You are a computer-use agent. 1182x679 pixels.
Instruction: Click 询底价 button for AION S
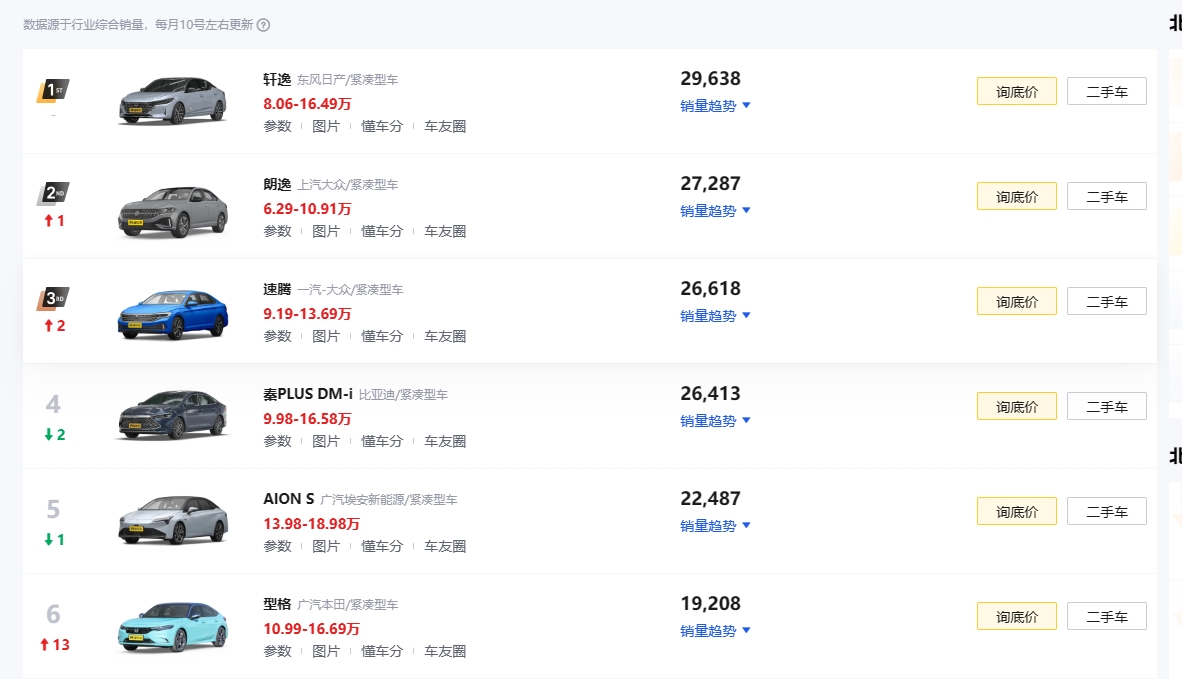(x=1016, y=512)
